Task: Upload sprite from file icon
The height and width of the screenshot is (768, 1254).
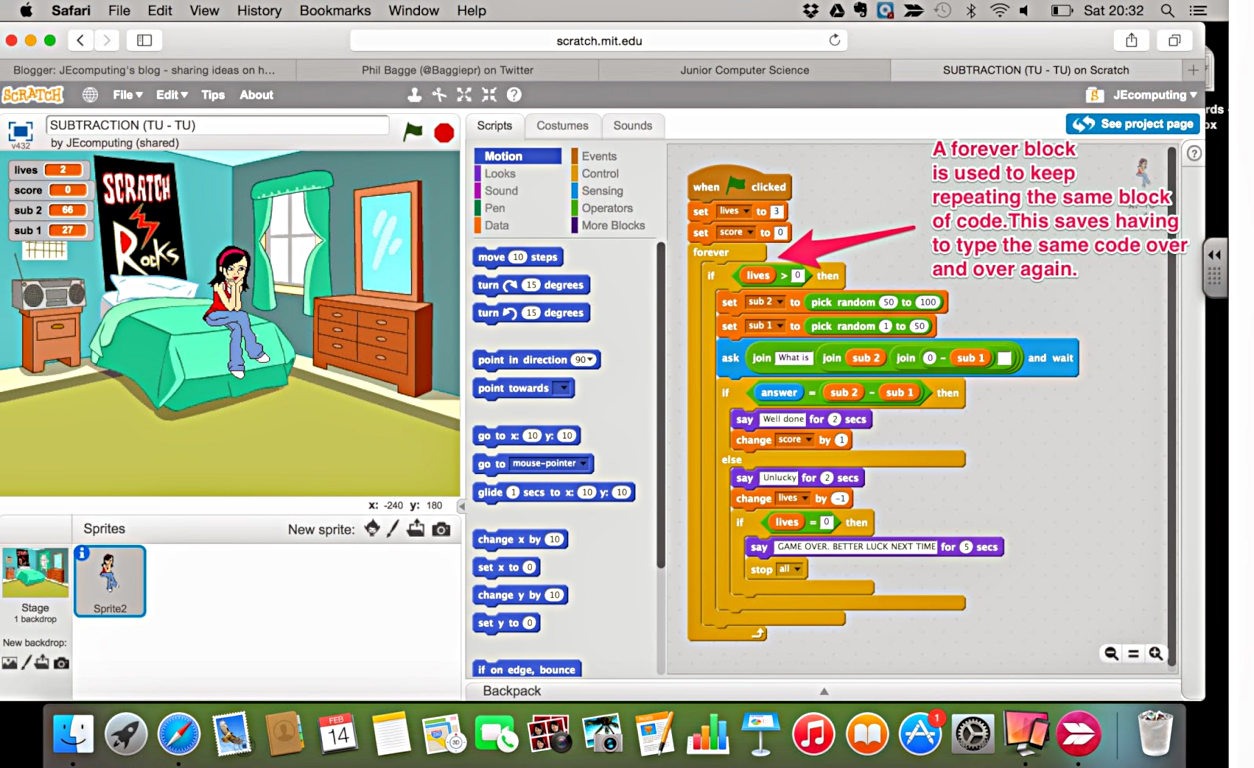Action: tap(416, 528)
